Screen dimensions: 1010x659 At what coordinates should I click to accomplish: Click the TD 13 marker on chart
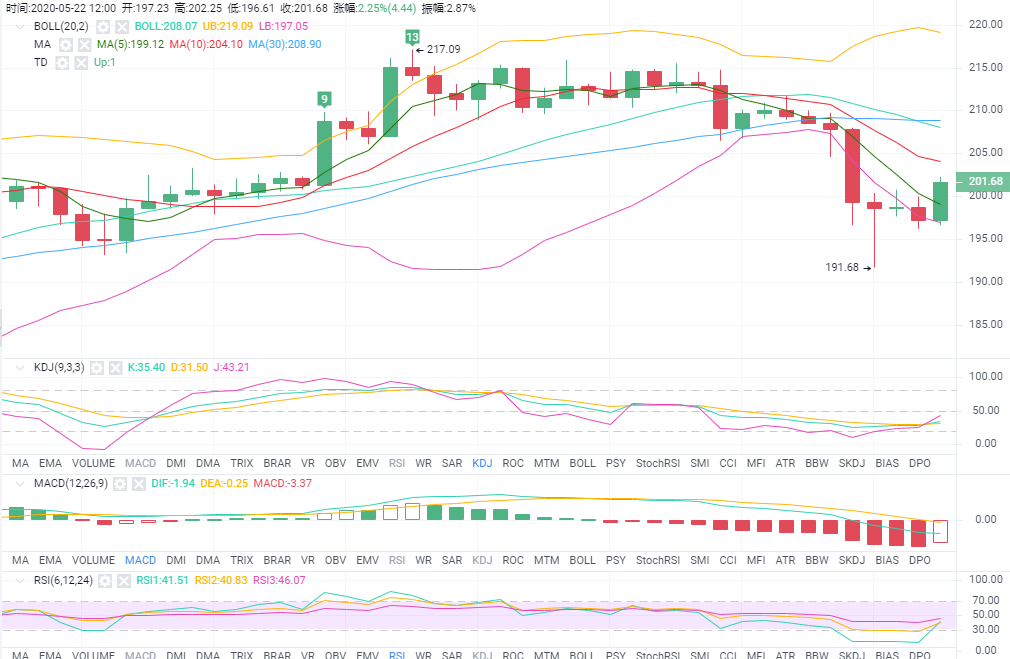pos(412,37)
